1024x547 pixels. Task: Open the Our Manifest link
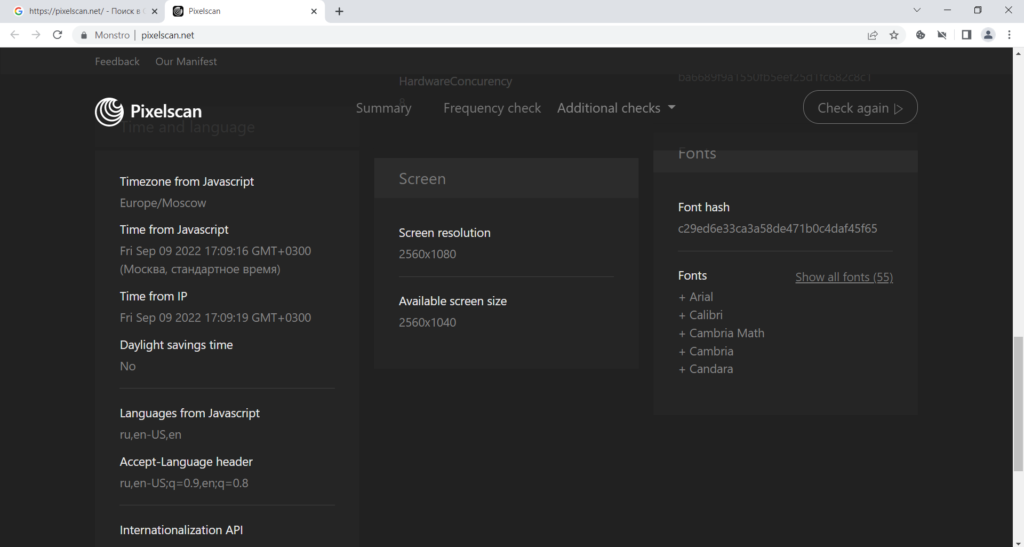click(x=186, y=62)
